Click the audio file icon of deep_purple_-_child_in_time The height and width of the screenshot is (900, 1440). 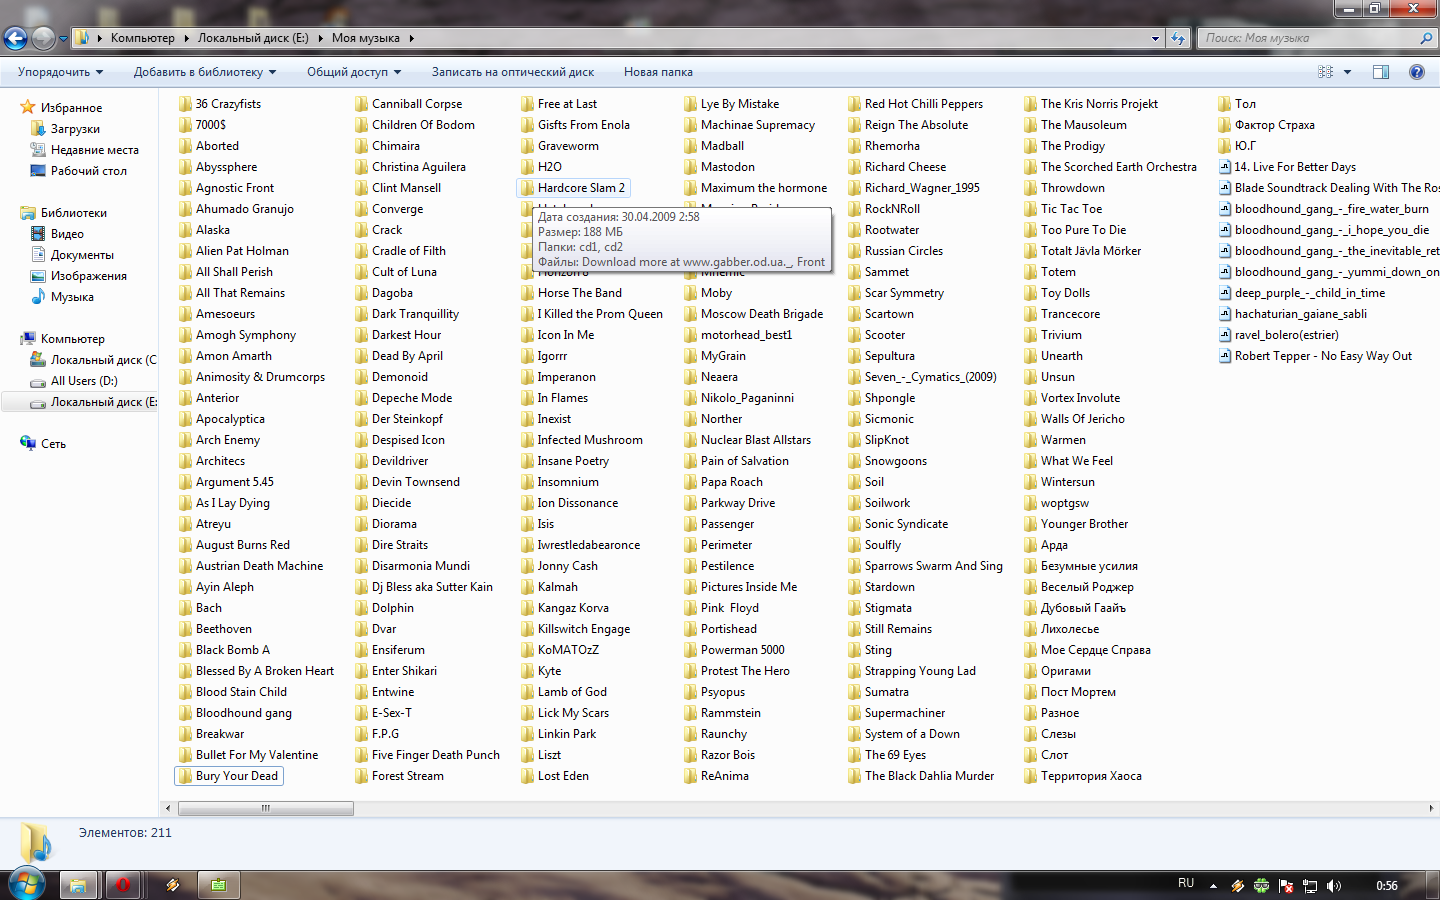(x=1225, y=293)
